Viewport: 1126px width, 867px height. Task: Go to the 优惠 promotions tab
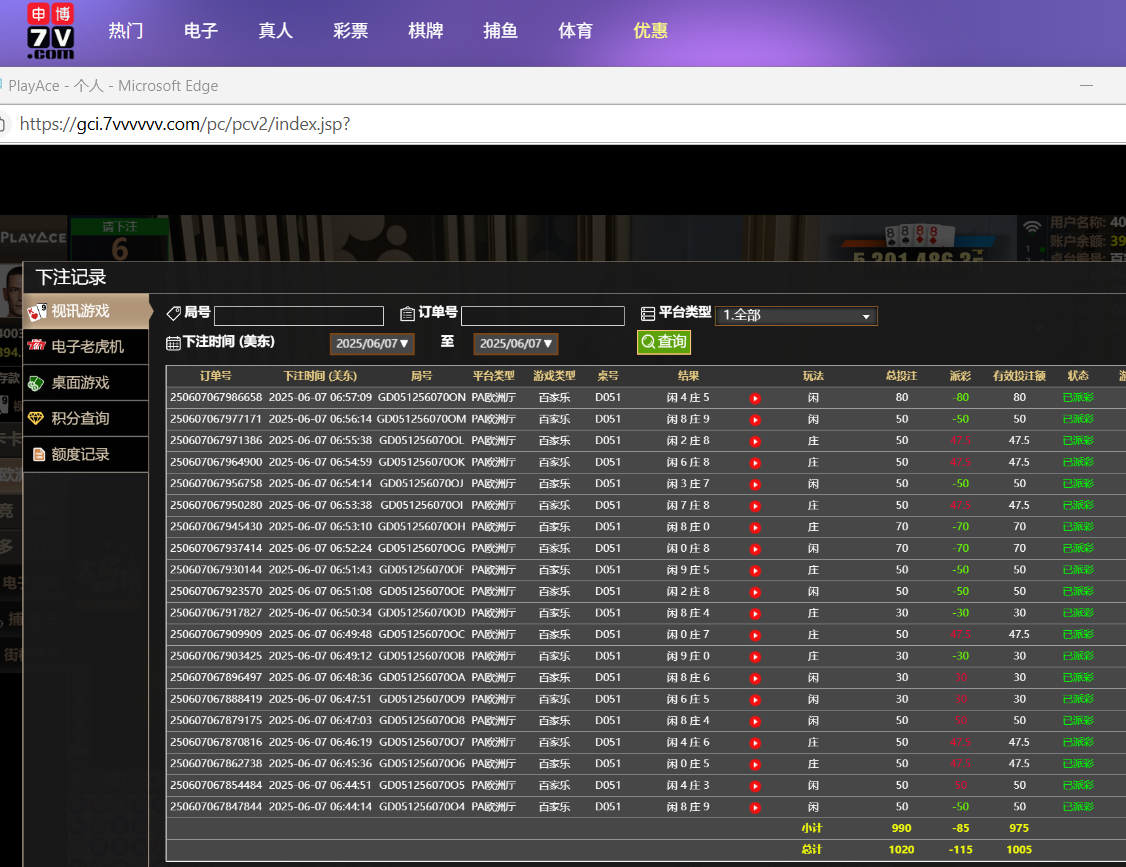tap(650, 31)
